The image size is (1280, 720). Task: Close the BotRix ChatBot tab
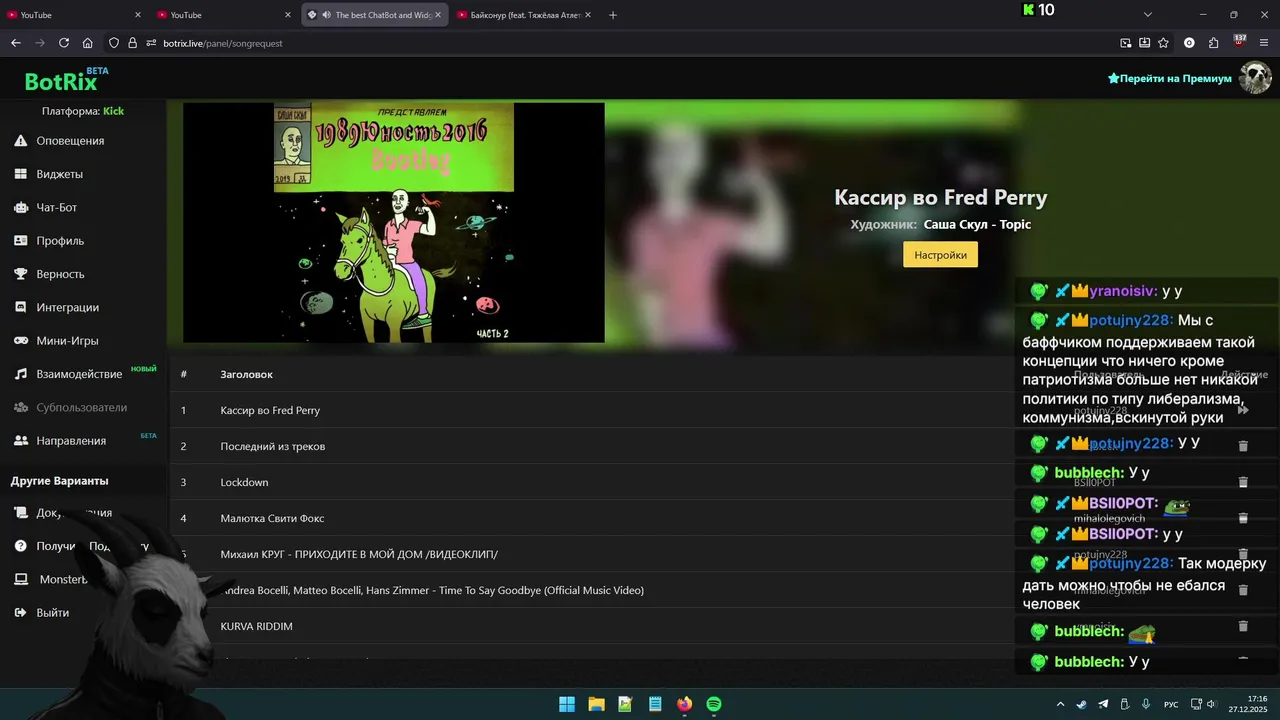pyautogui.click(x=438, y=15)
